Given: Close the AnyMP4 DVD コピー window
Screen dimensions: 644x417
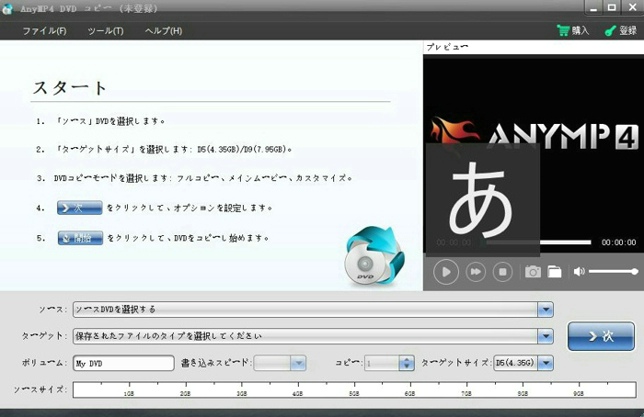Looking at the screenshot, I should click(632, 7).
